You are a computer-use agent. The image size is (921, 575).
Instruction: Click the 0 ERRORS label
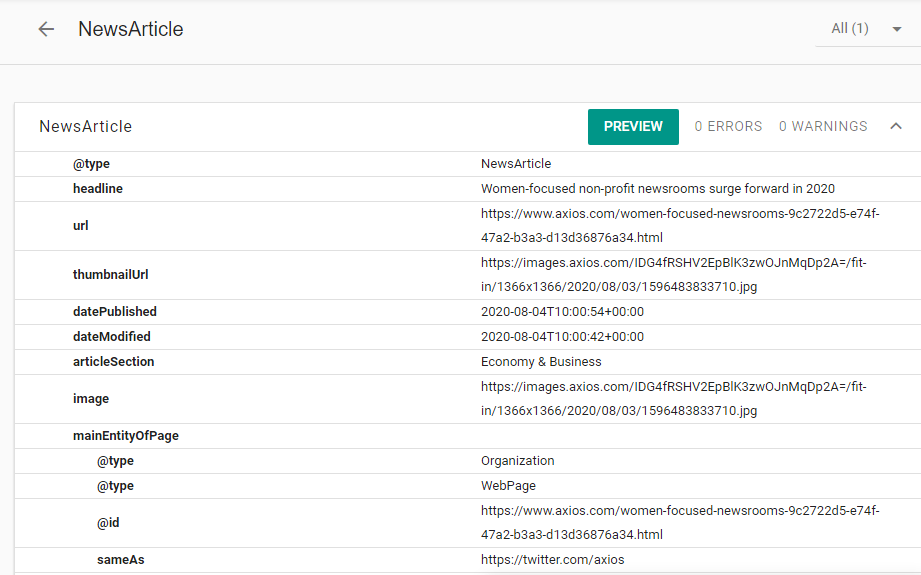(x=728, y=126)
